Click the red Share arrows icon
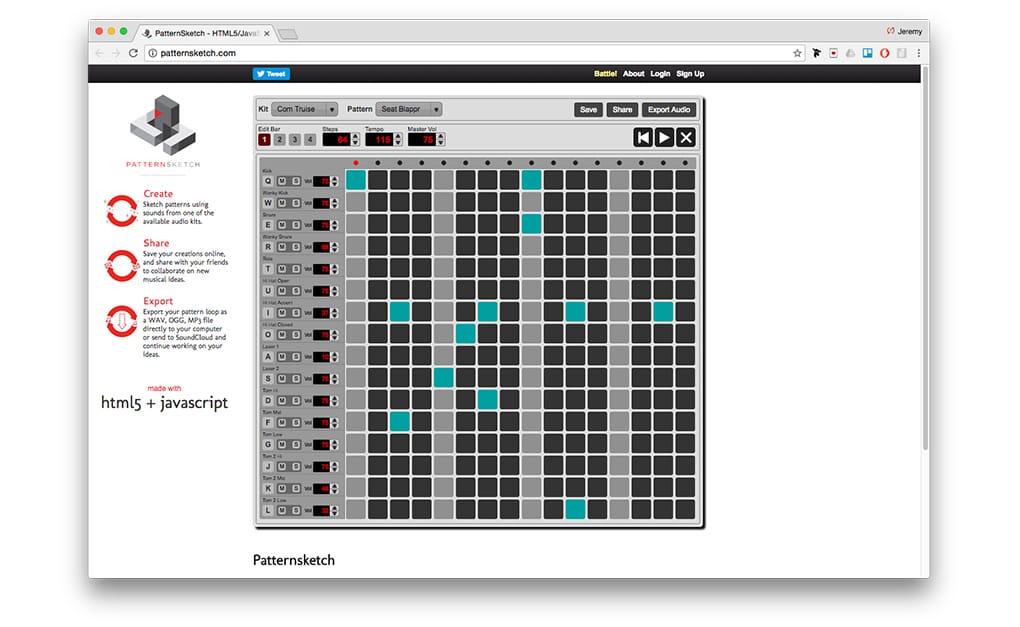 [x=122, y=265]
